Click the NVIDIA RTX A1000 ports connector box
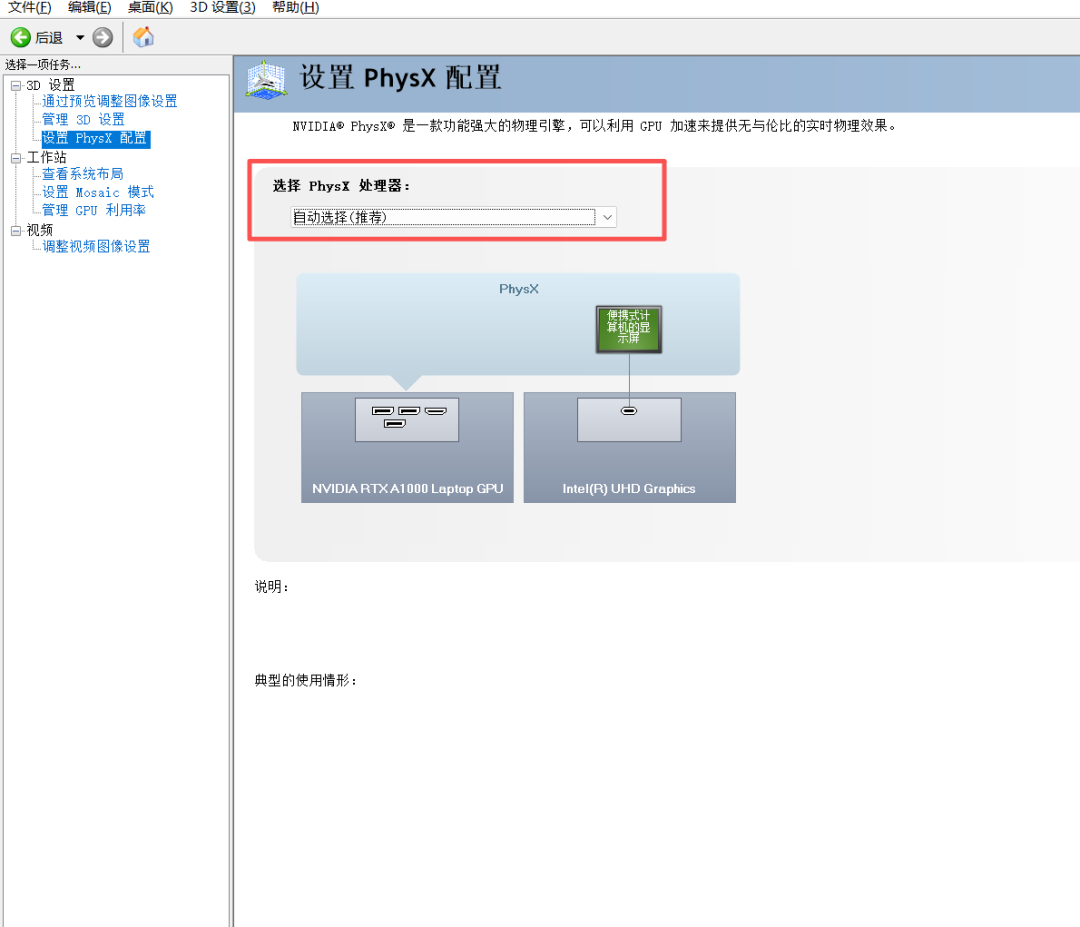The width and height of the screenshot is (1080, 927). coord(407,419)
